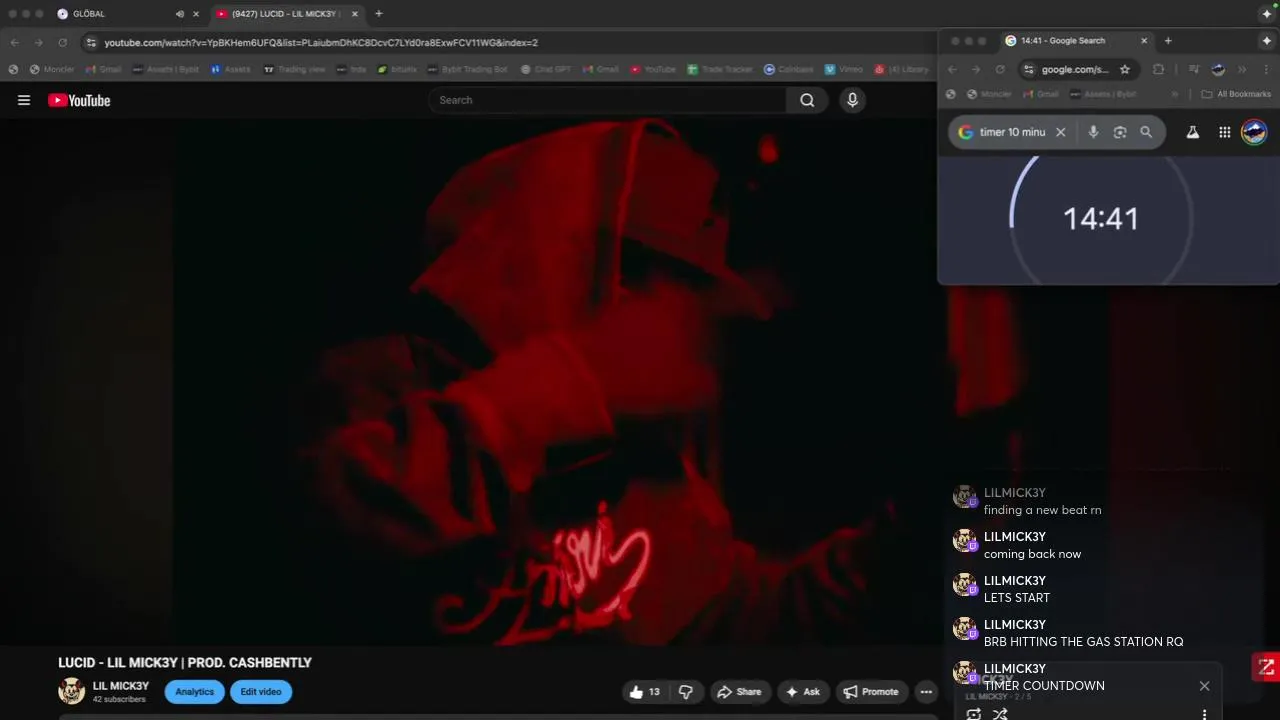Go back in Google window

(952, 70)
